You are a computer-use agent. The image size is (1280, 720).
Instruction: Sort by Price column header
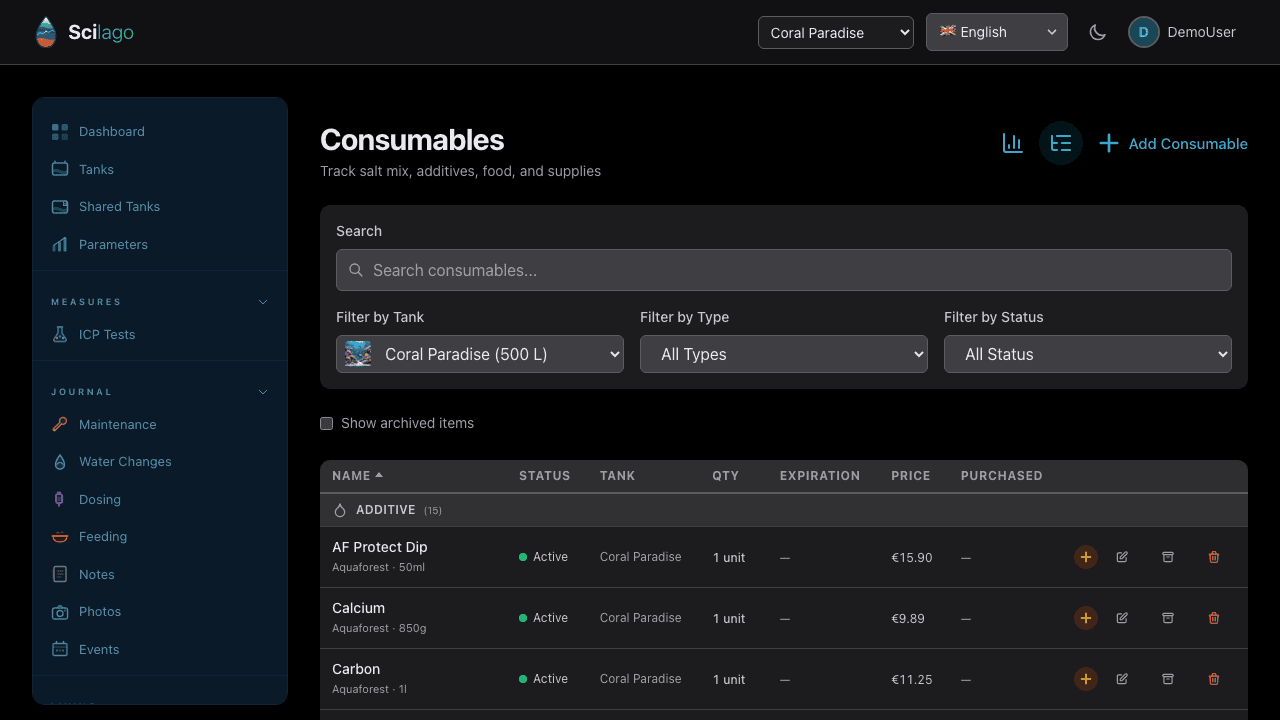click(911, 476)
